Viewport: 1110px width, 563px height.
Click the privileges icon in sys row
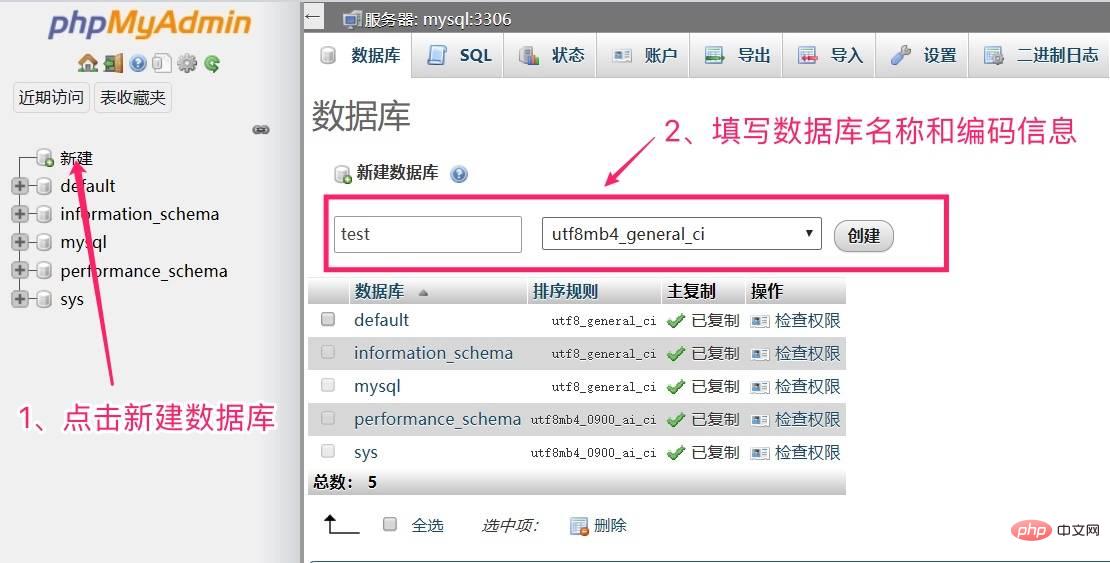tap(760, 453)
